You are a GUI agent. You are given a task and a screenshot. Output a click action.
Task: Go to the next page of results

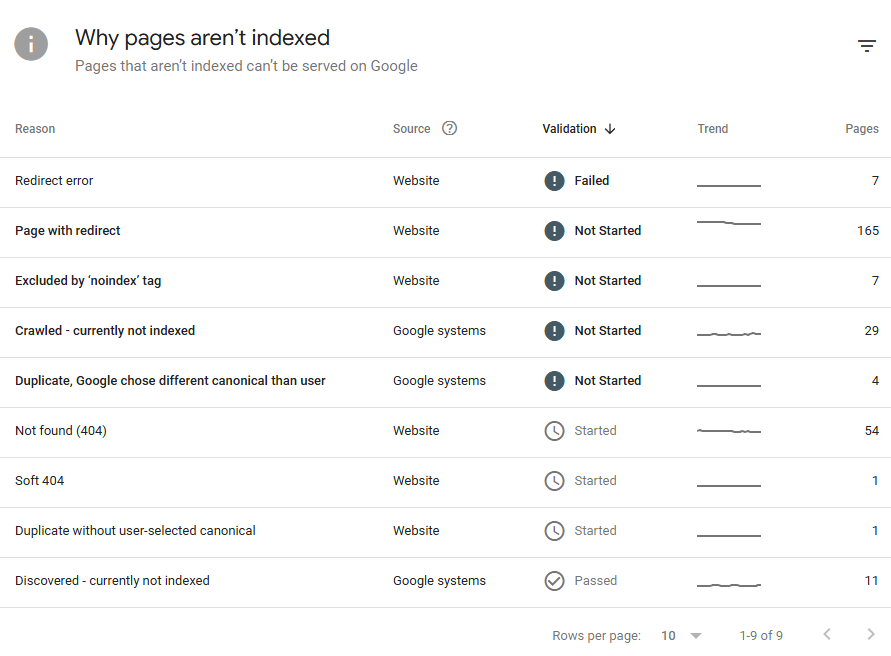(x=870, y=635)
